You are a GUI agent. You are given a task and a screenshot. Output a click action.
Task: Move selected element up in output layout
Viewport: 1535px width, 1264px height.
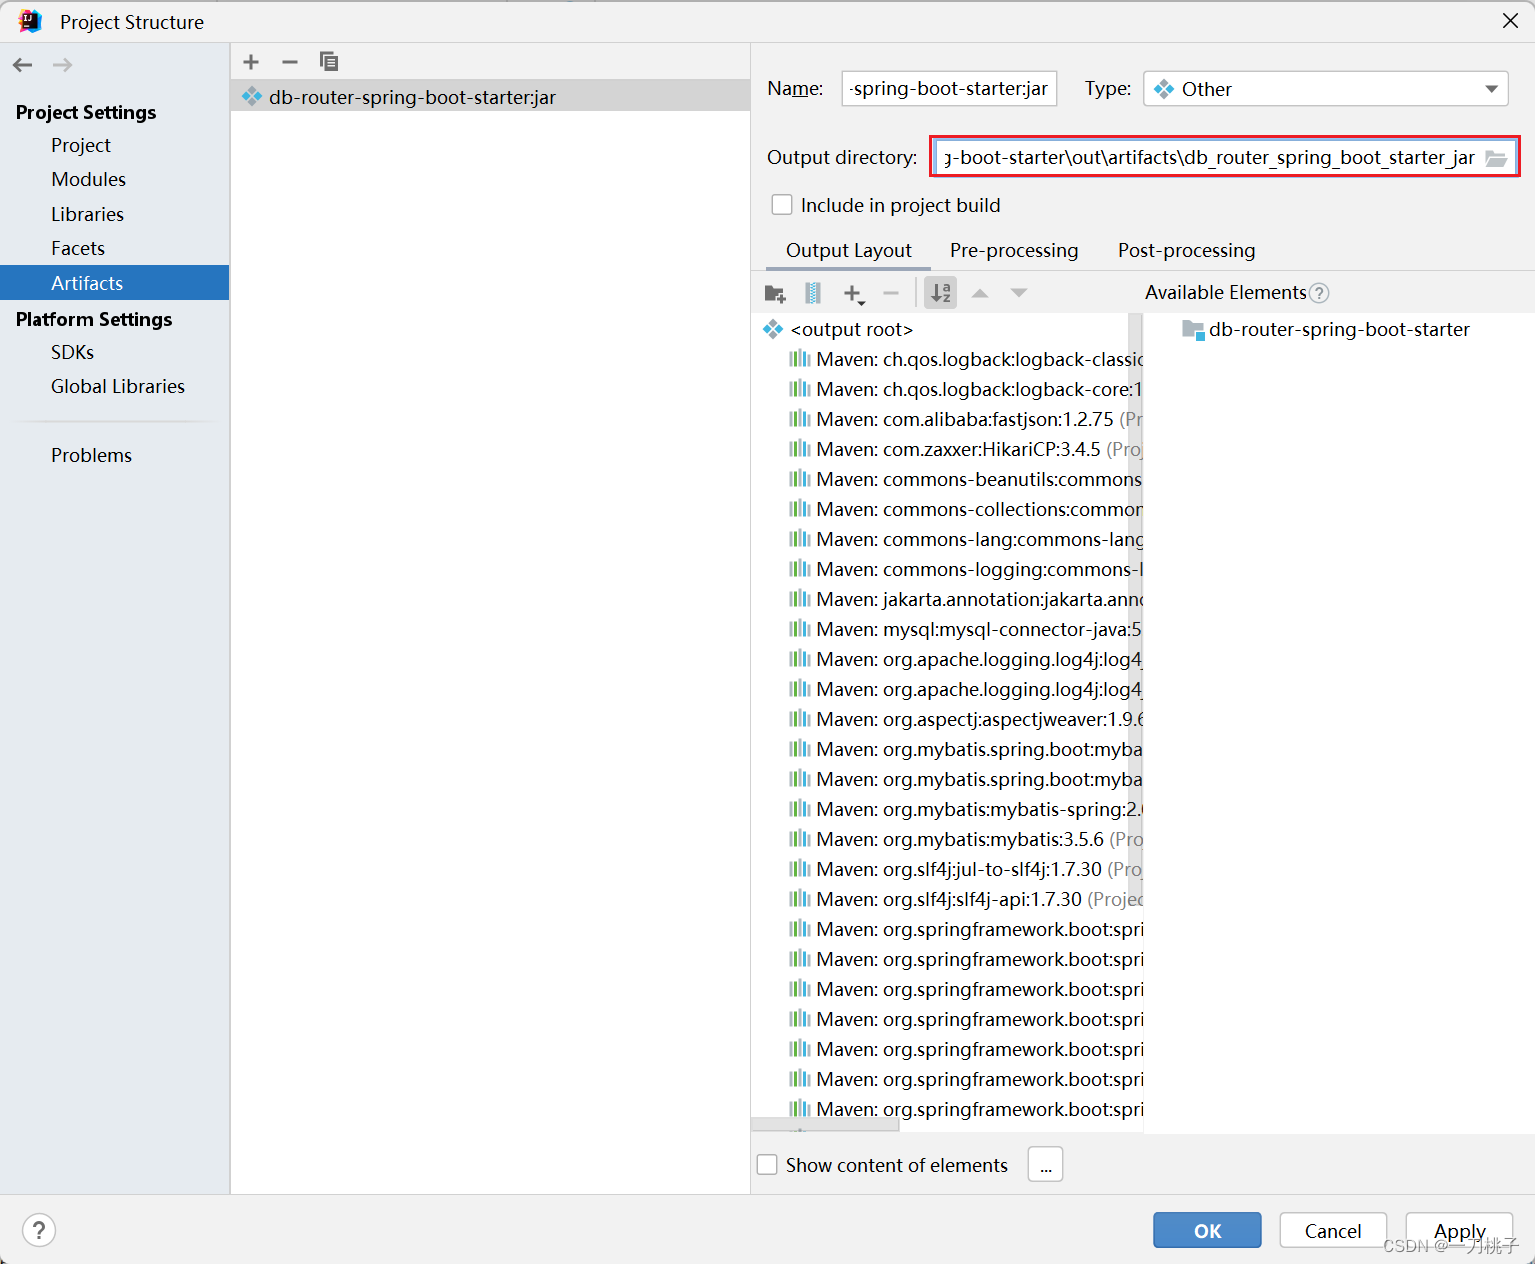979,292
